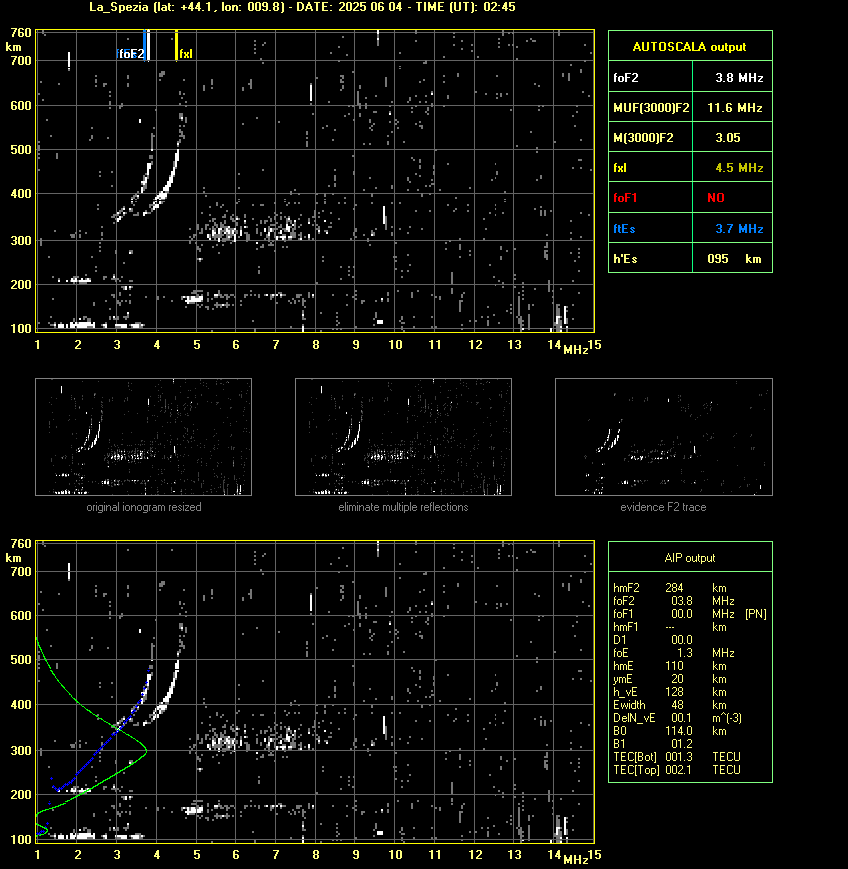Click the 'original ionogram resized' caption

point(144,507)
